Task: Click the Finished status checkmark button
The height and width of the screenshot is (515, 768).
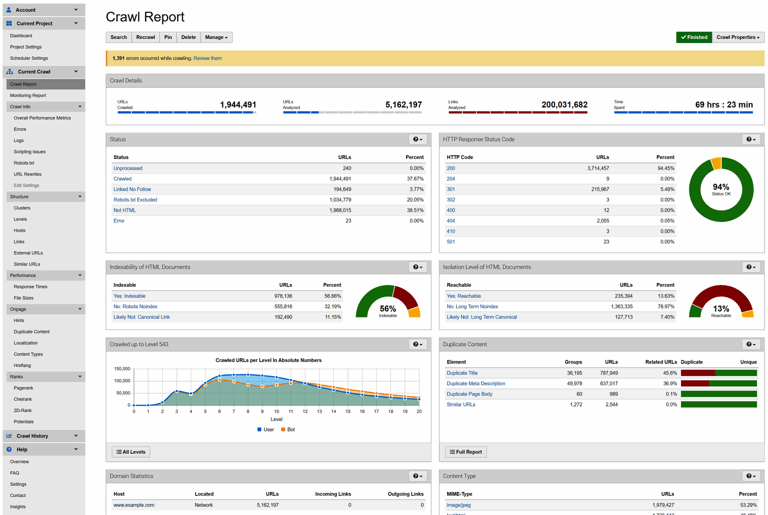Action: [x=694, y=37]
